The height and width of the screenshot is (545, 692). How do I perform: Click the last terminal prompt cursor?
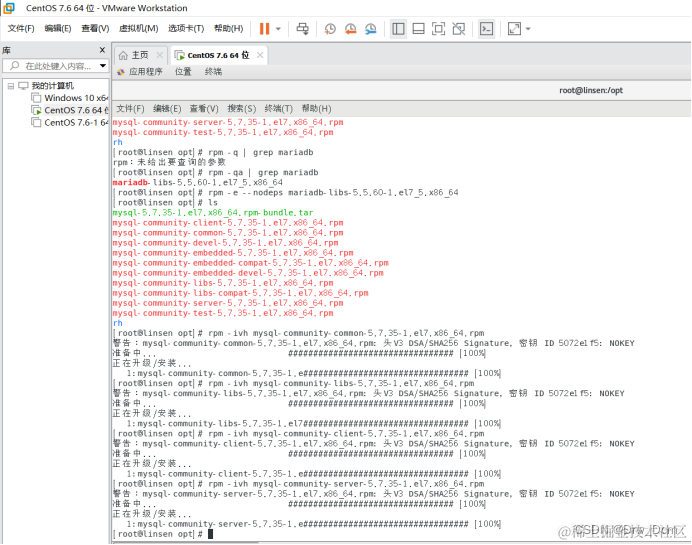tap(211, 534)
